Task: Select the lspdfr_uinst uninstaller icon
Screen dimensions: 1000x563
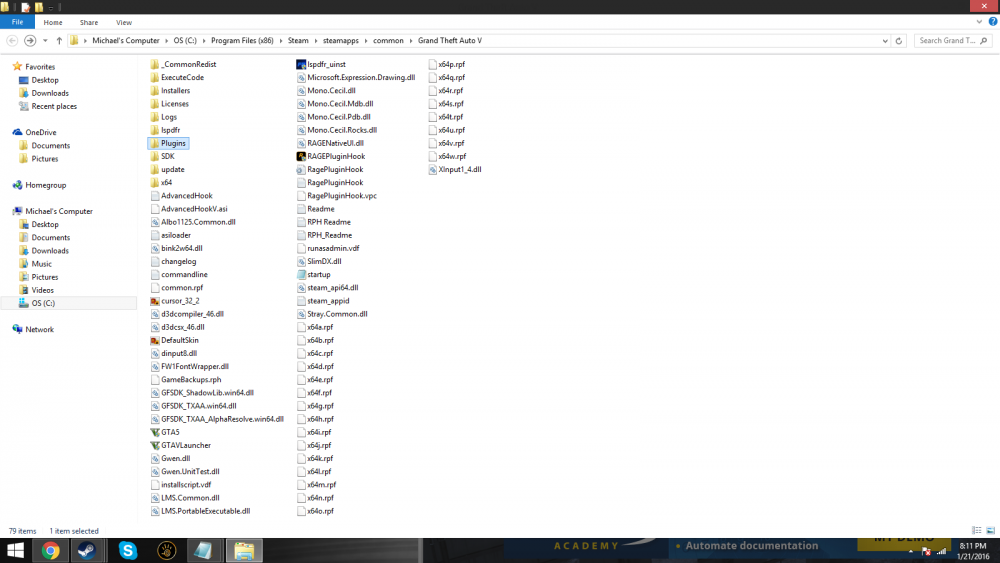Action: 301,64
